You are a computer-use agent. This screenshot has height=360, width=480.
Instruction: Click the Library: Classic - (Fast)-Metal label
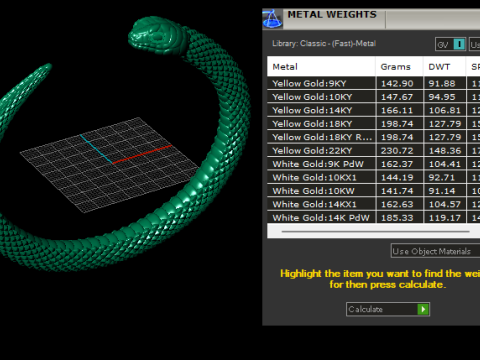pyautogui.click(x=324, y=43)
